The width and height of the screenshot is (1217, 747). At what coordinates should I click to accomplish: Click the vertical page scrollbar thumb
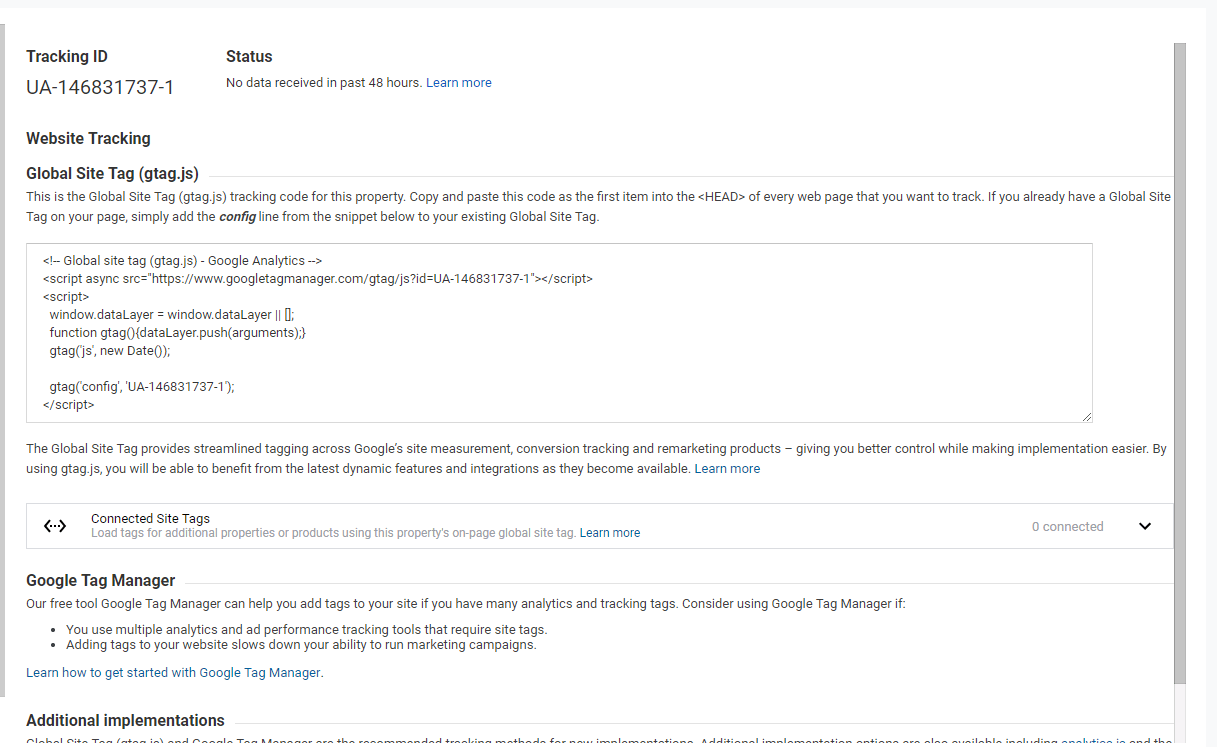pyautogui.click(x=1180, y=363)
